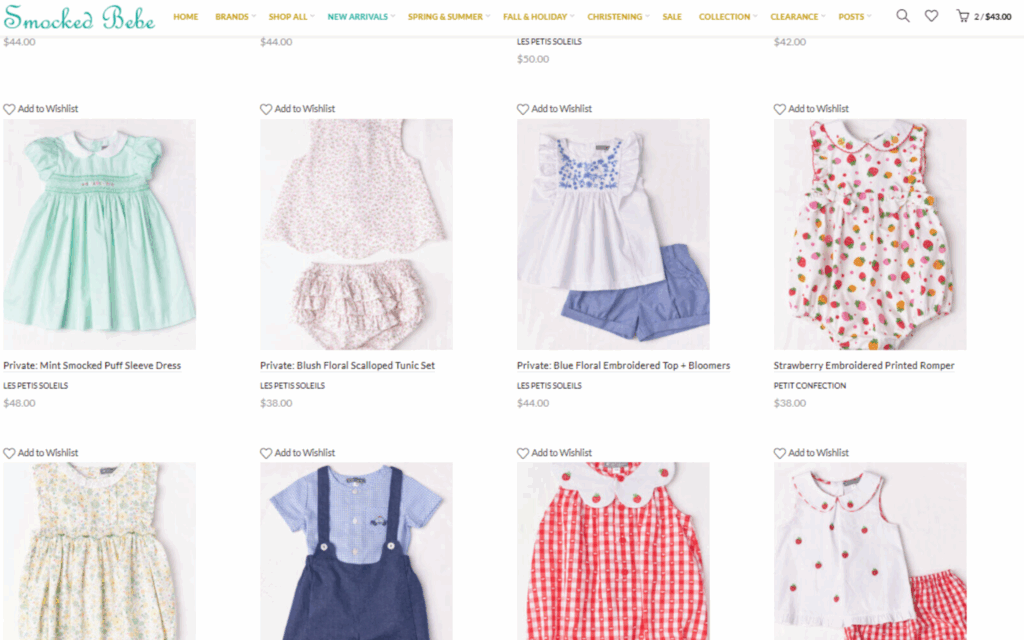The width and height of the screenshot is (1024, 640).
Task: Click heart icon above Strawberry Embroidered Printed Romper
Action: 780,109
